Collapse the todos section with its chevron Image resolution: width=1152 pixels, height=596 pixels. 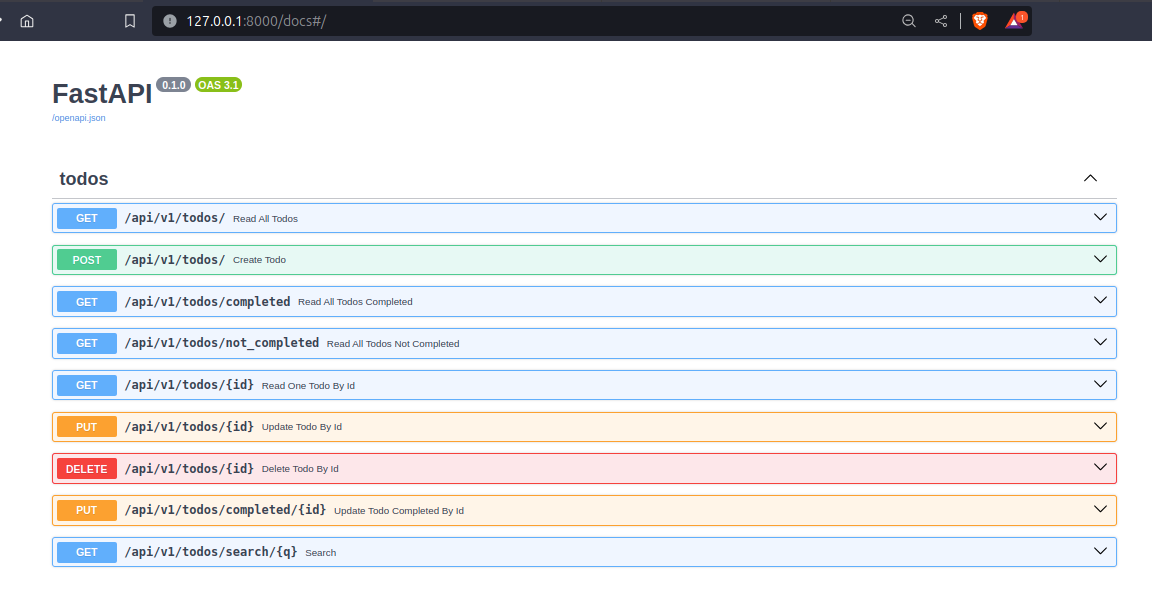[1090, 178]
